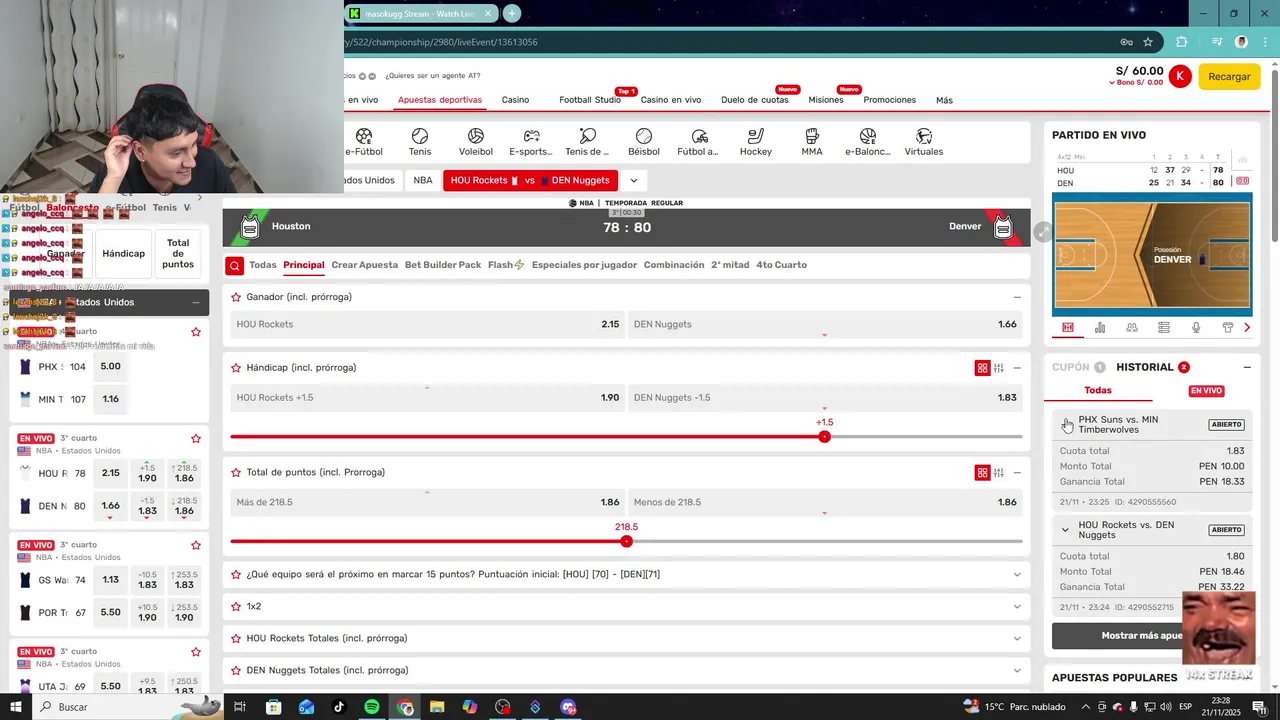Favorite the DEN Nuggets Totales market
The width and height of the screenshot is (1280, 720).
tap(236, 671)
